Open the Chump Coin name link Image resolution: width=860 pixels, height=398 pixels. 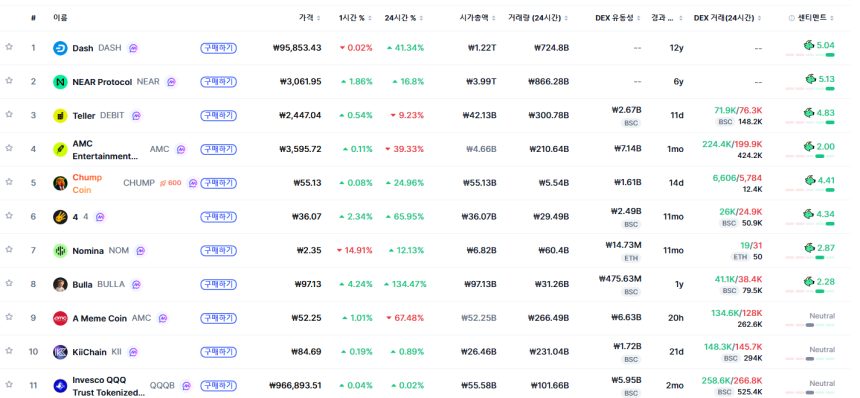tap(87, 183)
